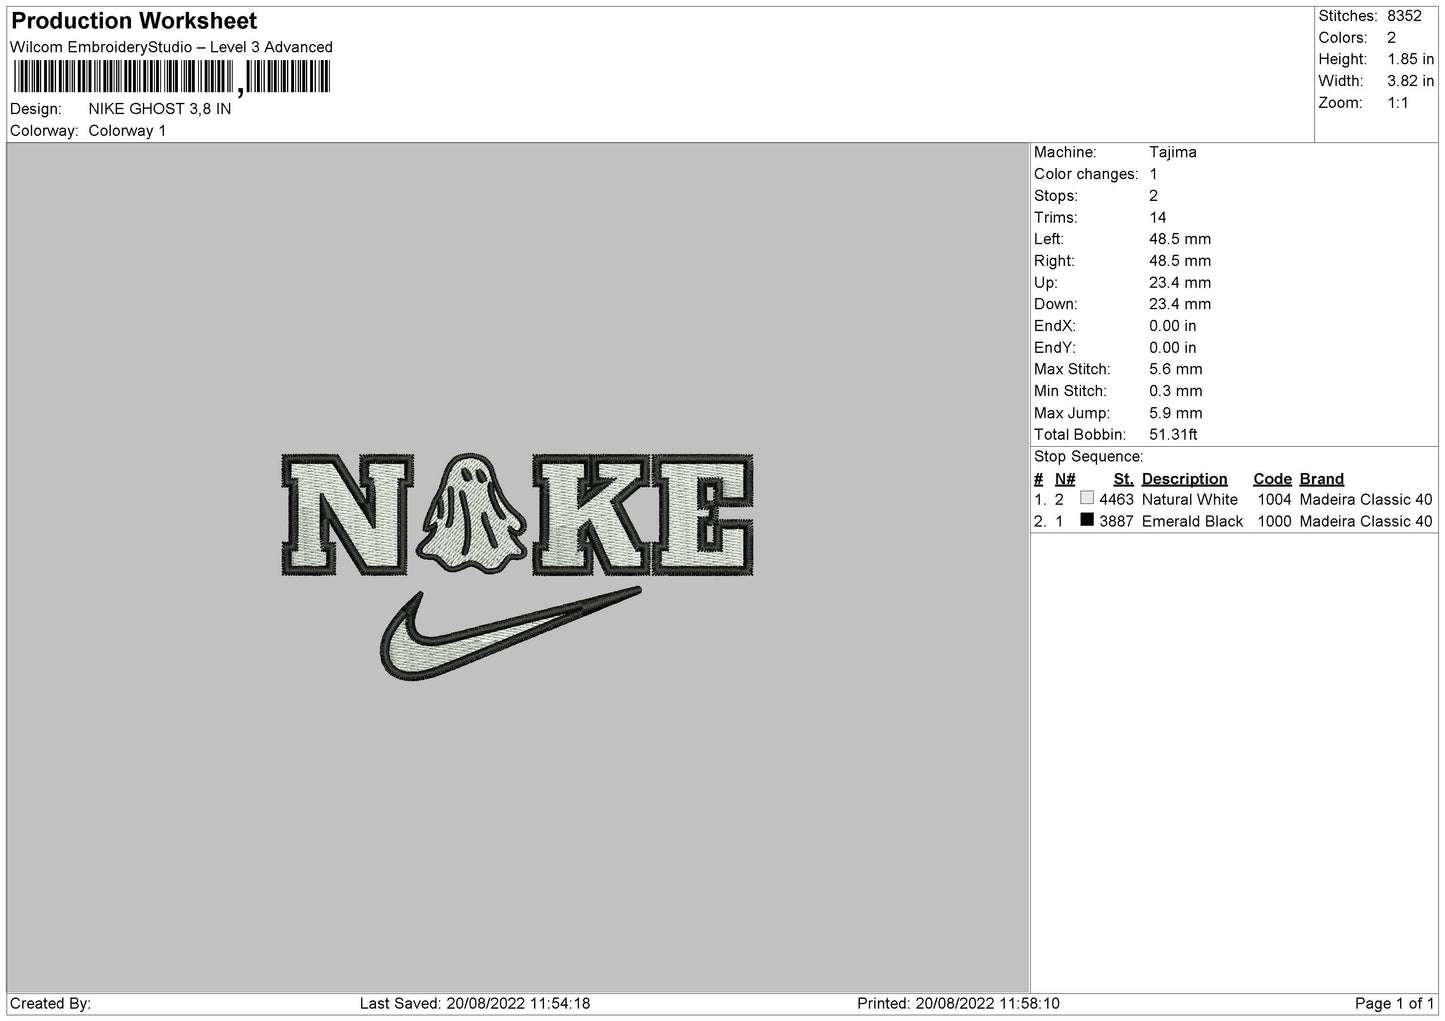Image resolution: width=1445 pixels, height=1021 pixels.
Task: Click the 'Emerald Black' description
Action: pos(1192,522)
